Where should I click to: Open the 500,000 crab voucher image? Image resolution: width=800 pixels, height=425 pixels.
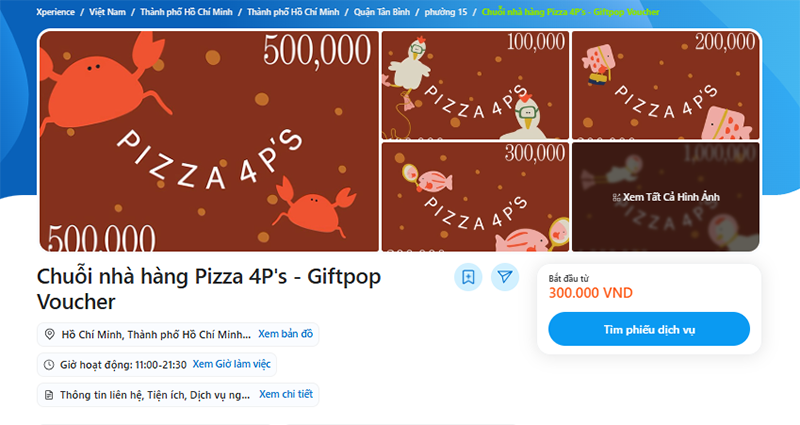pyautogui.click(x=209, y=141)
